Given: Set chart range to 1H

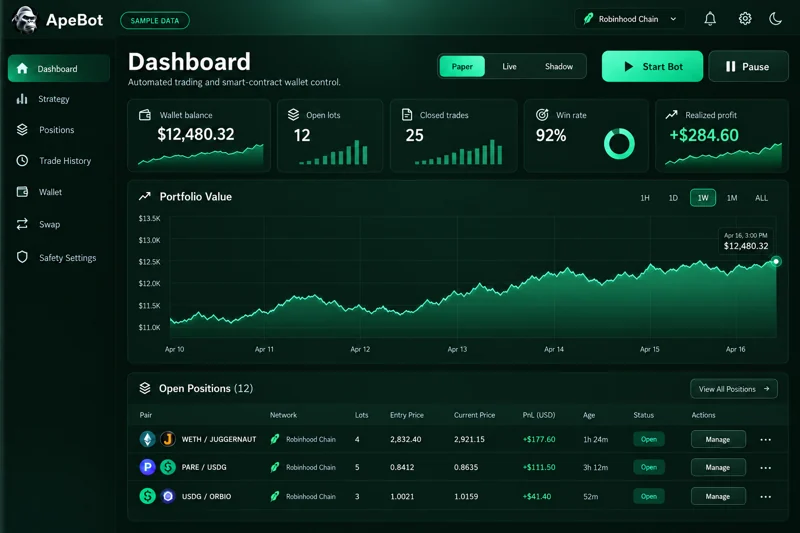Looking at the screenshot, I should point(645,198).
